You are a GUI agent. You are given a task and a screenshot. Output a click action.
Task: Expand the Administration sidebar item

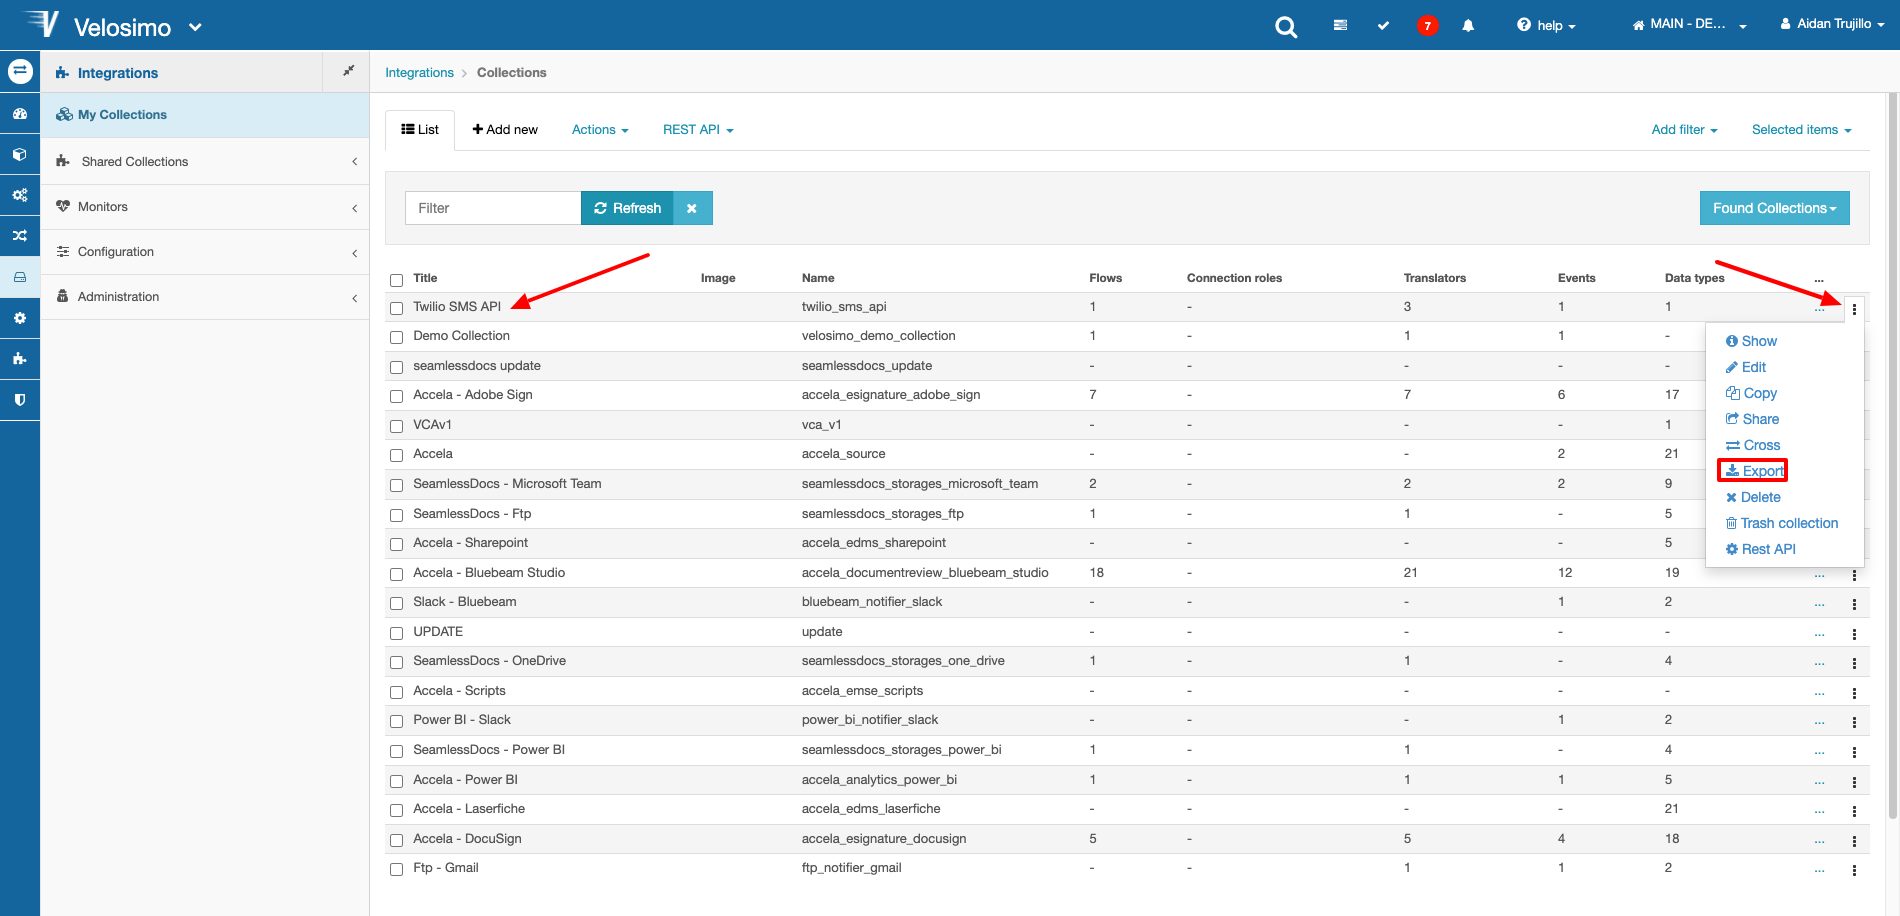coord(205,297)
